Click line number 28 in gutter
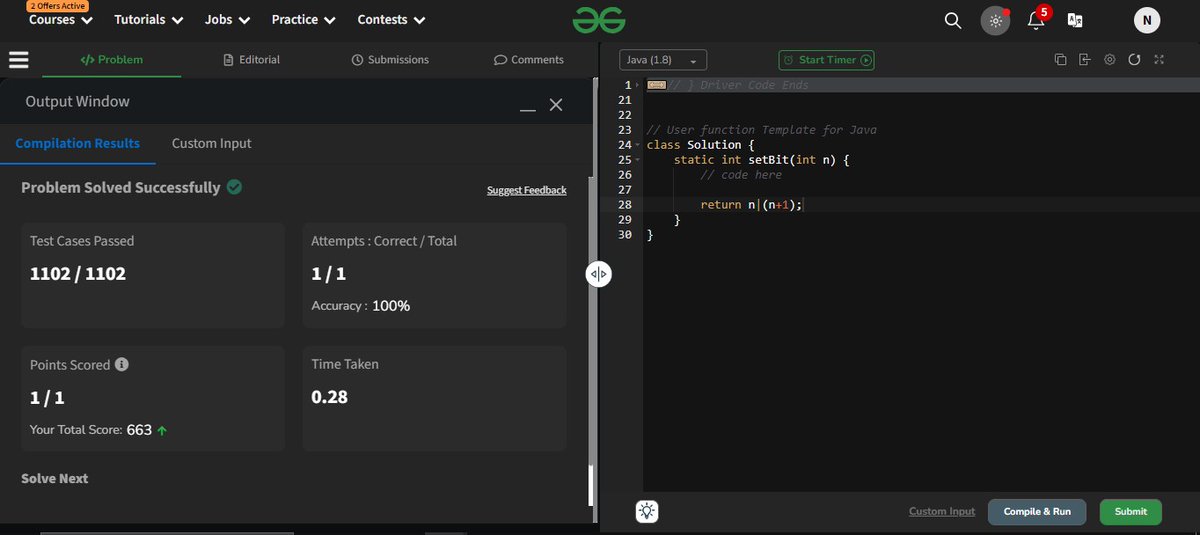The image size is (1200, 535). pos(625,204)
